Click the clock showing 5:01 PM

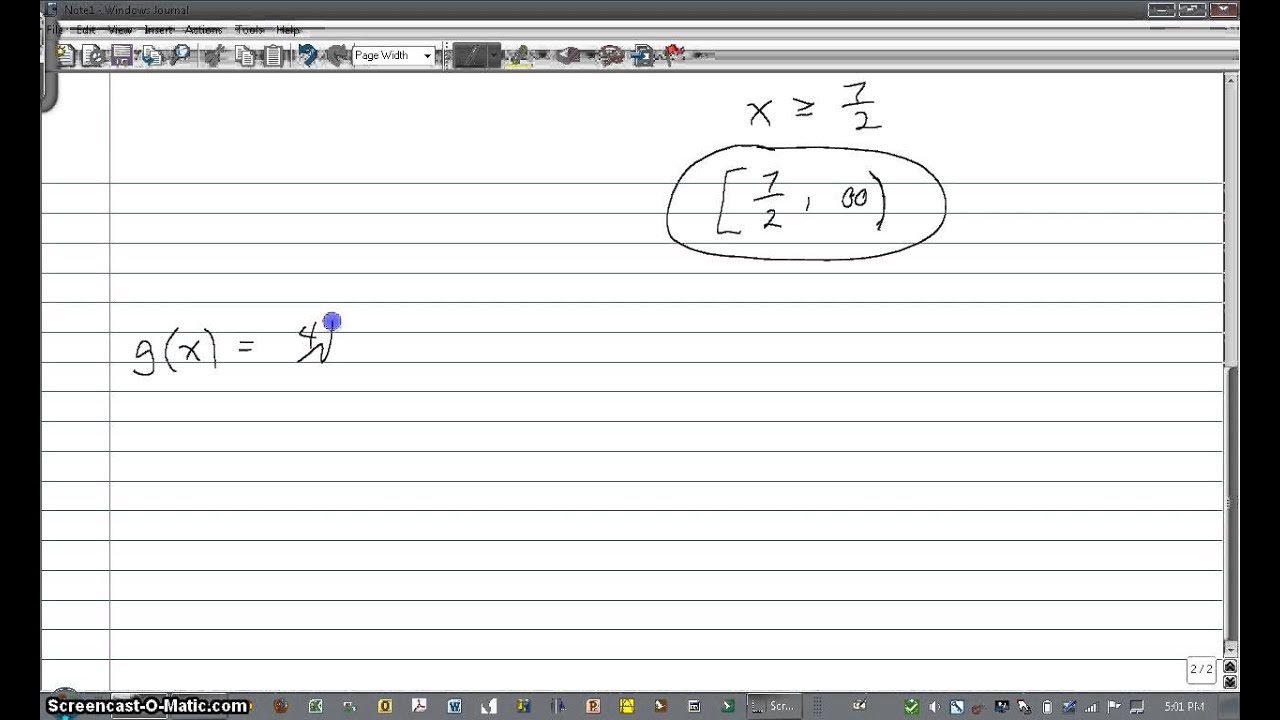tap(1183, 706)
